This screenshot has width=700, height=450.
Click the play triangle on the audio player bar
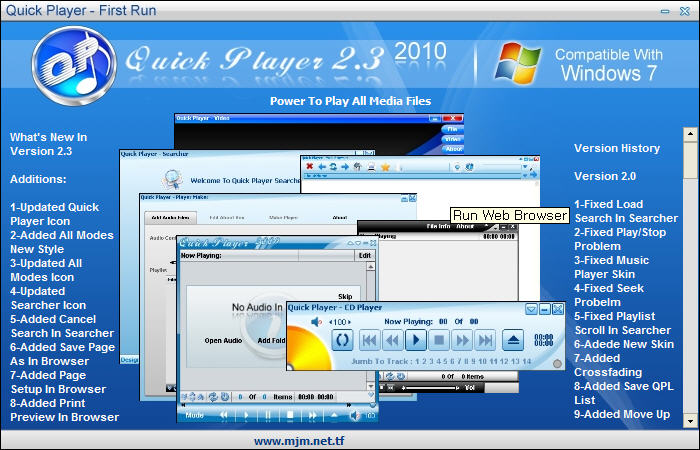coord(246,416)
